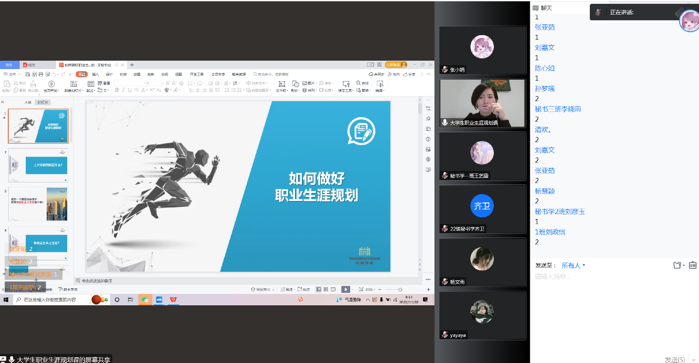This screenshot has height=363, width=699.
Task: Click the undo arrow in the quick access toolbar
Action: coord(54,74)
